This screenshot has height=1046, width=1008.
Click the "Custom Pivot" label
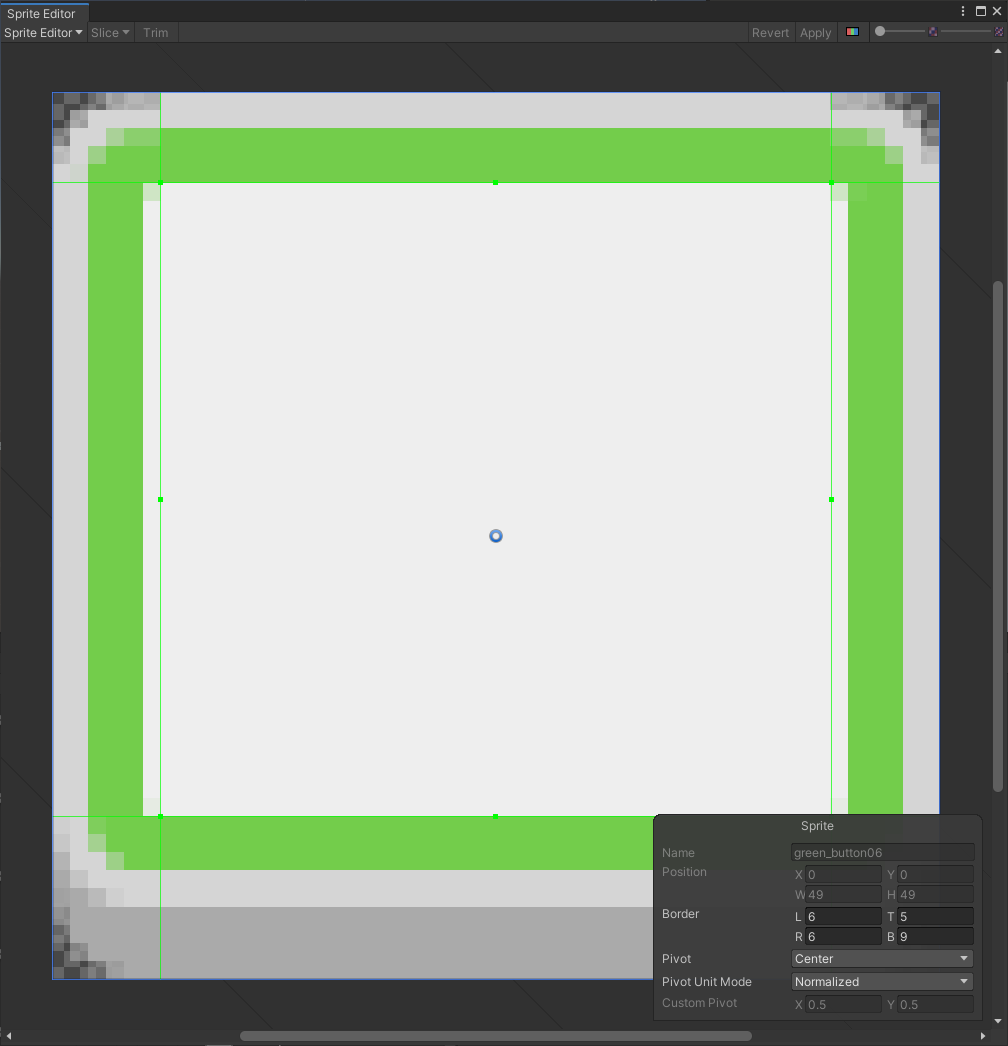click(x=699, y=1003)
